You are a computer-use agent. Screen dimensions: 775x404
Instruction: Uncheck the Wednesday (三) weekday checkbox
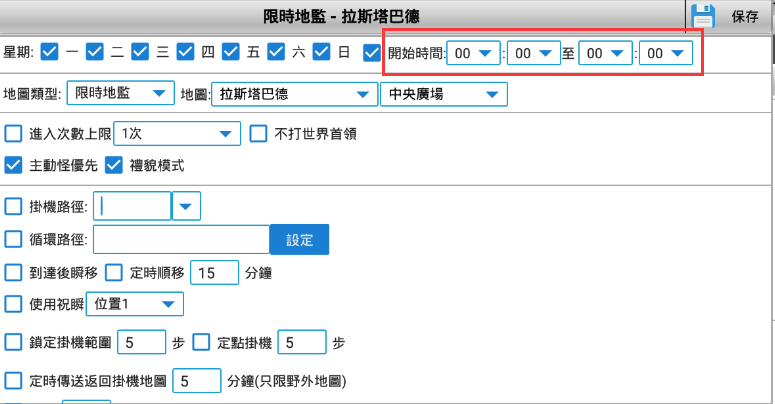(141, 52)
